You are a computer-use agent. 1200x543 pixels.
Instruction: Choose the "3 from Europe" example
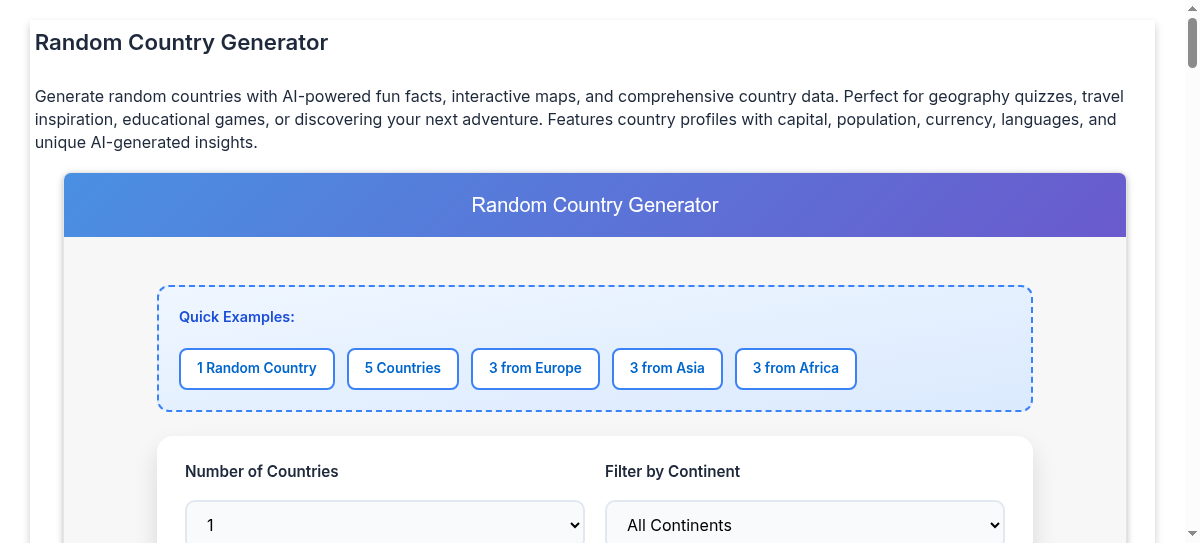(x=535, y=368)
